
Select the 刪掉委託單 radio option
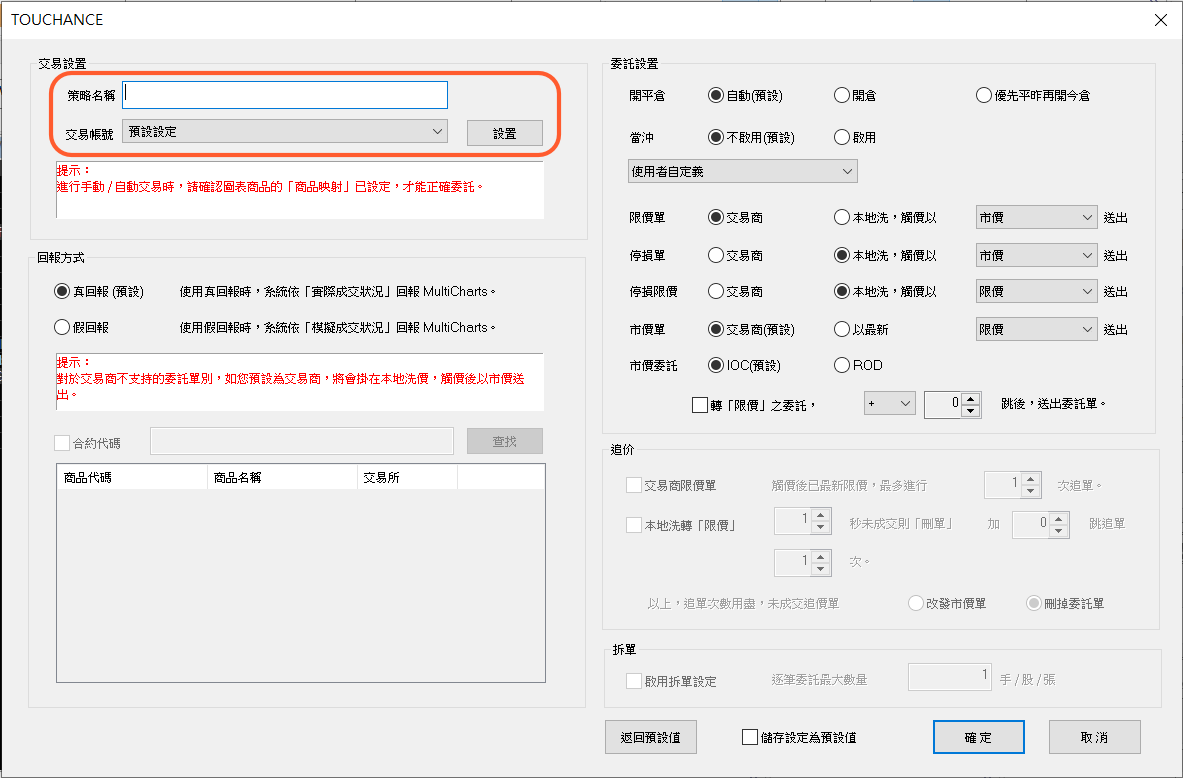[1034, 603]
